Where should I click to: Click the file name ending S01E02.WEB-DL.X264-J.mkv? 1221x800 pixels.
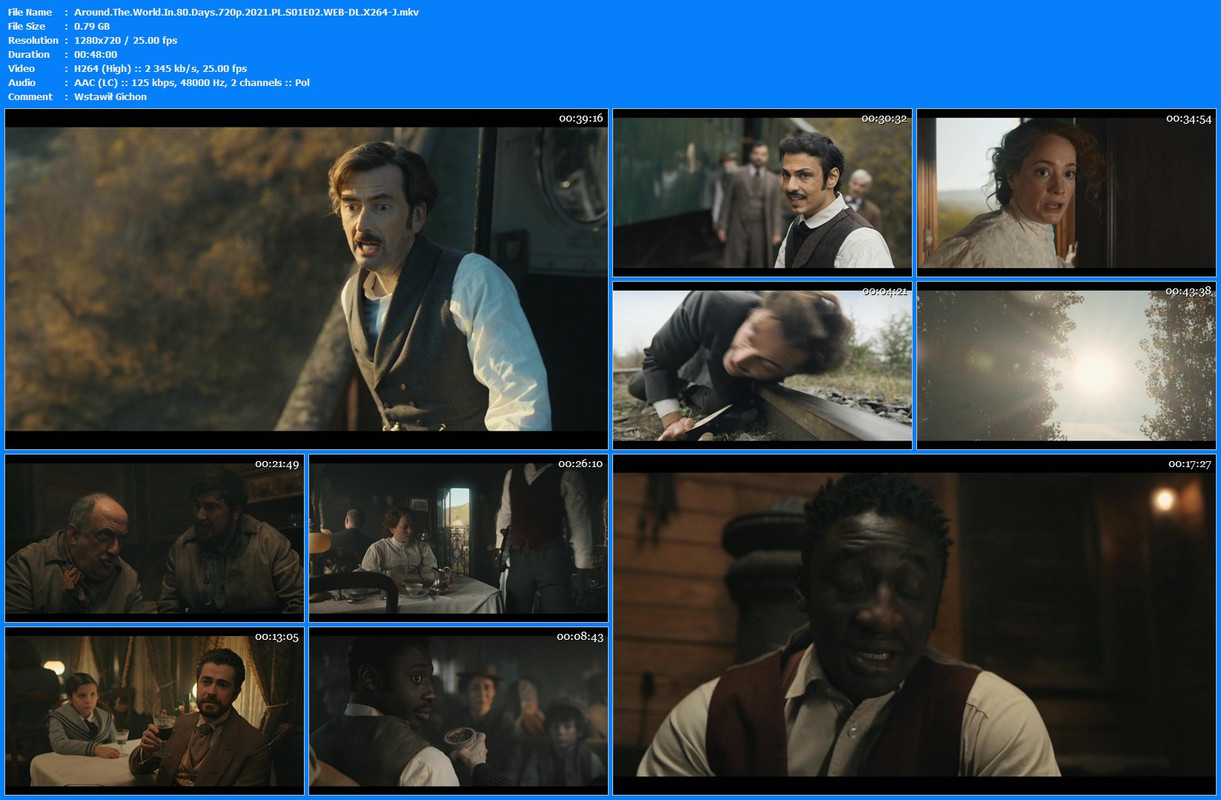[x=247, y=12]
